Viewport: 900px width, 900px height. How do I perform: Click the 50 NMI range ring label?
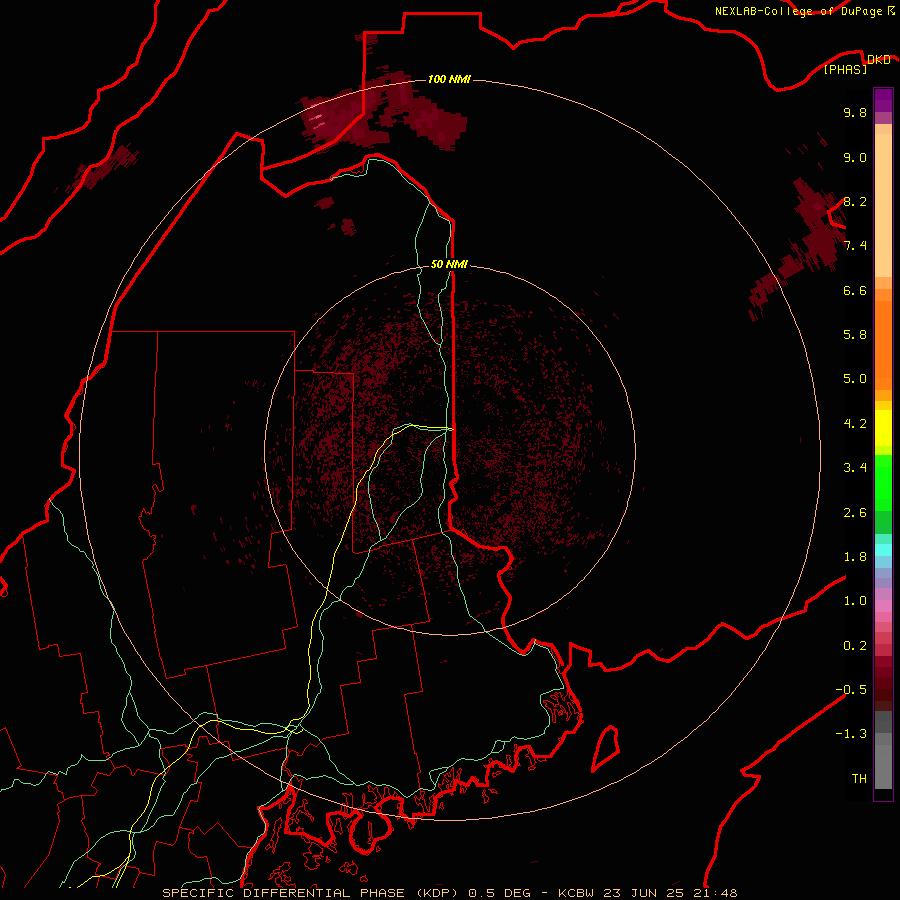pyautogui.click(x=449, y=265)
